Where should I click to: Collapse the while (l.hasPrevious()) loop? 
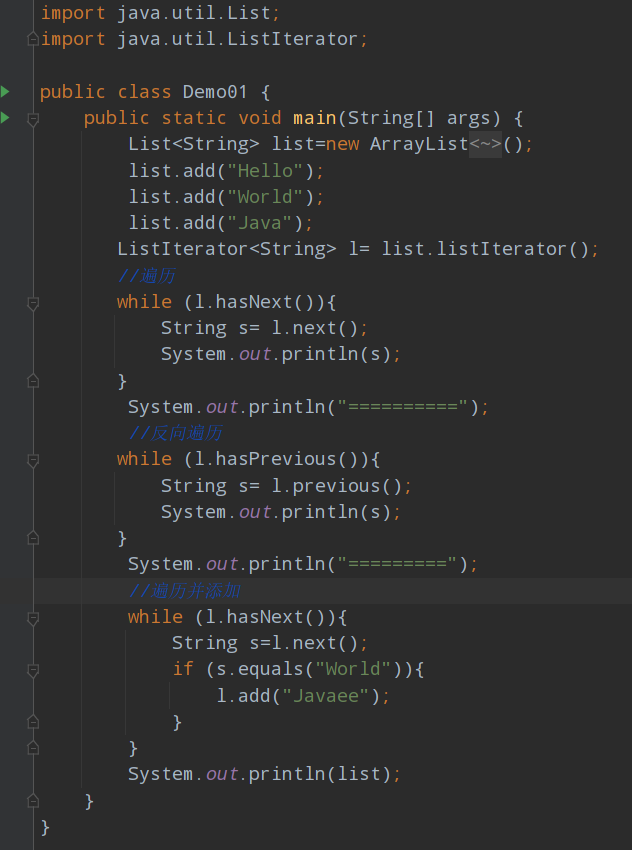33,460
